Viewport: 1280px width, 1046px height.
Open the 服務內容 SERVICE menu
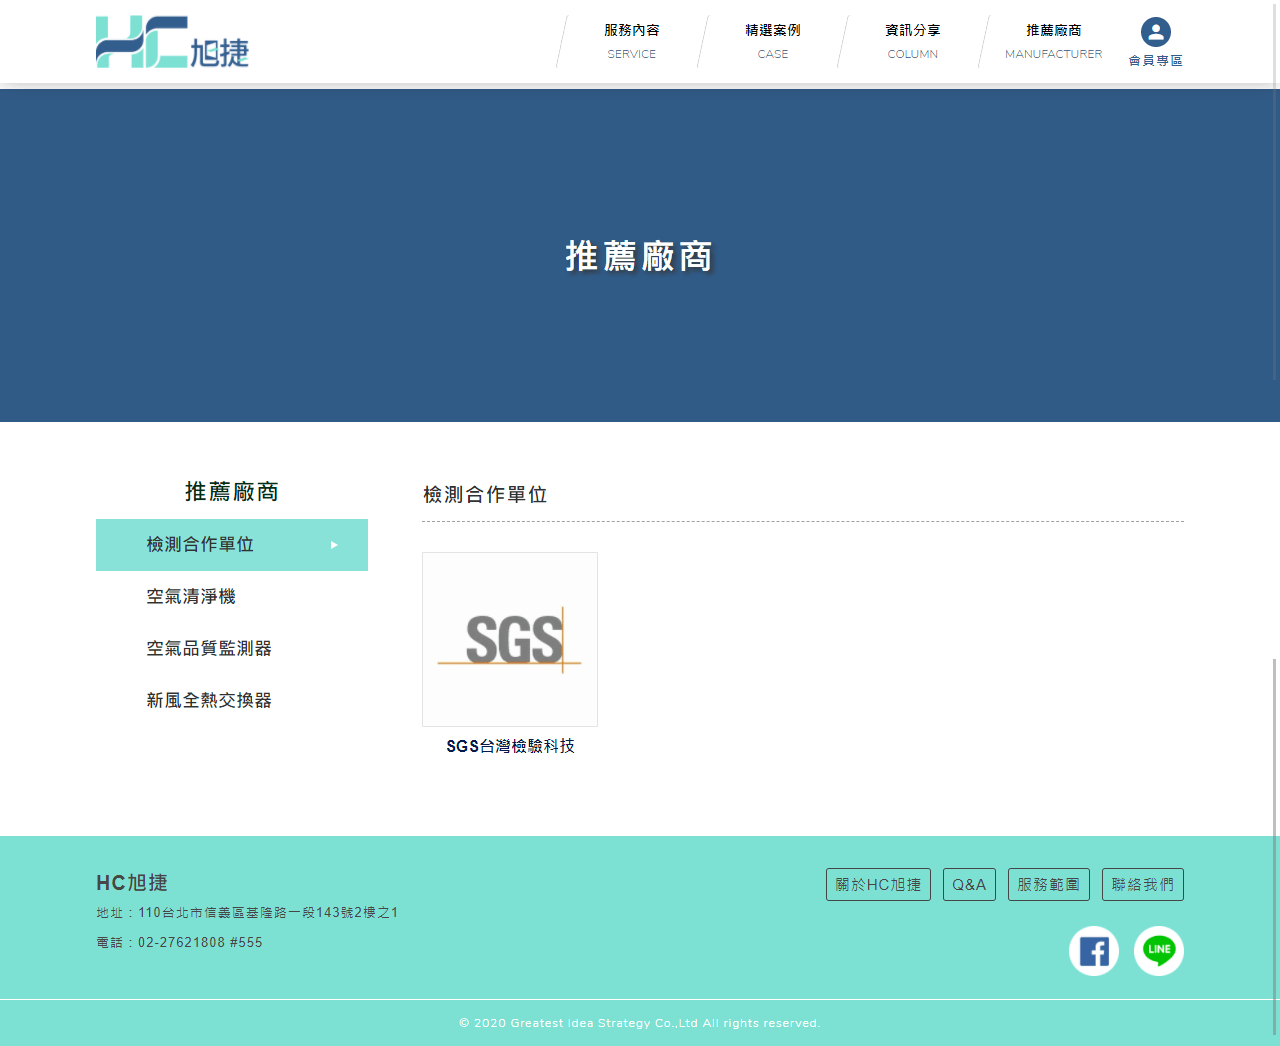click(632, 42)
